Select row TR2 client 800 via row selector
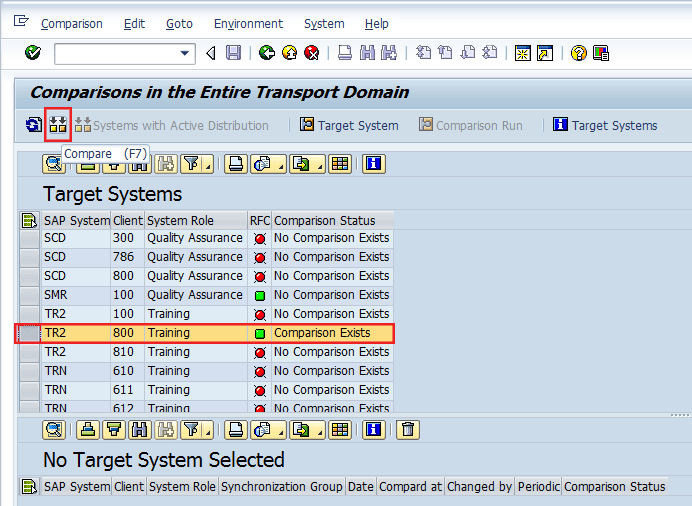This screenshot has width=692, height=506. click(29, 333)
